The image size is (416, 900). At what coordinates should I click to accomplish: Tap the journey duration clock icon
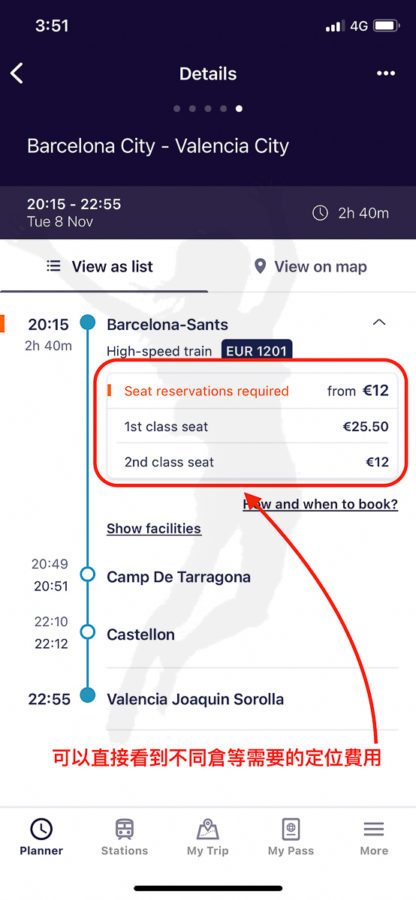(320, 214)
